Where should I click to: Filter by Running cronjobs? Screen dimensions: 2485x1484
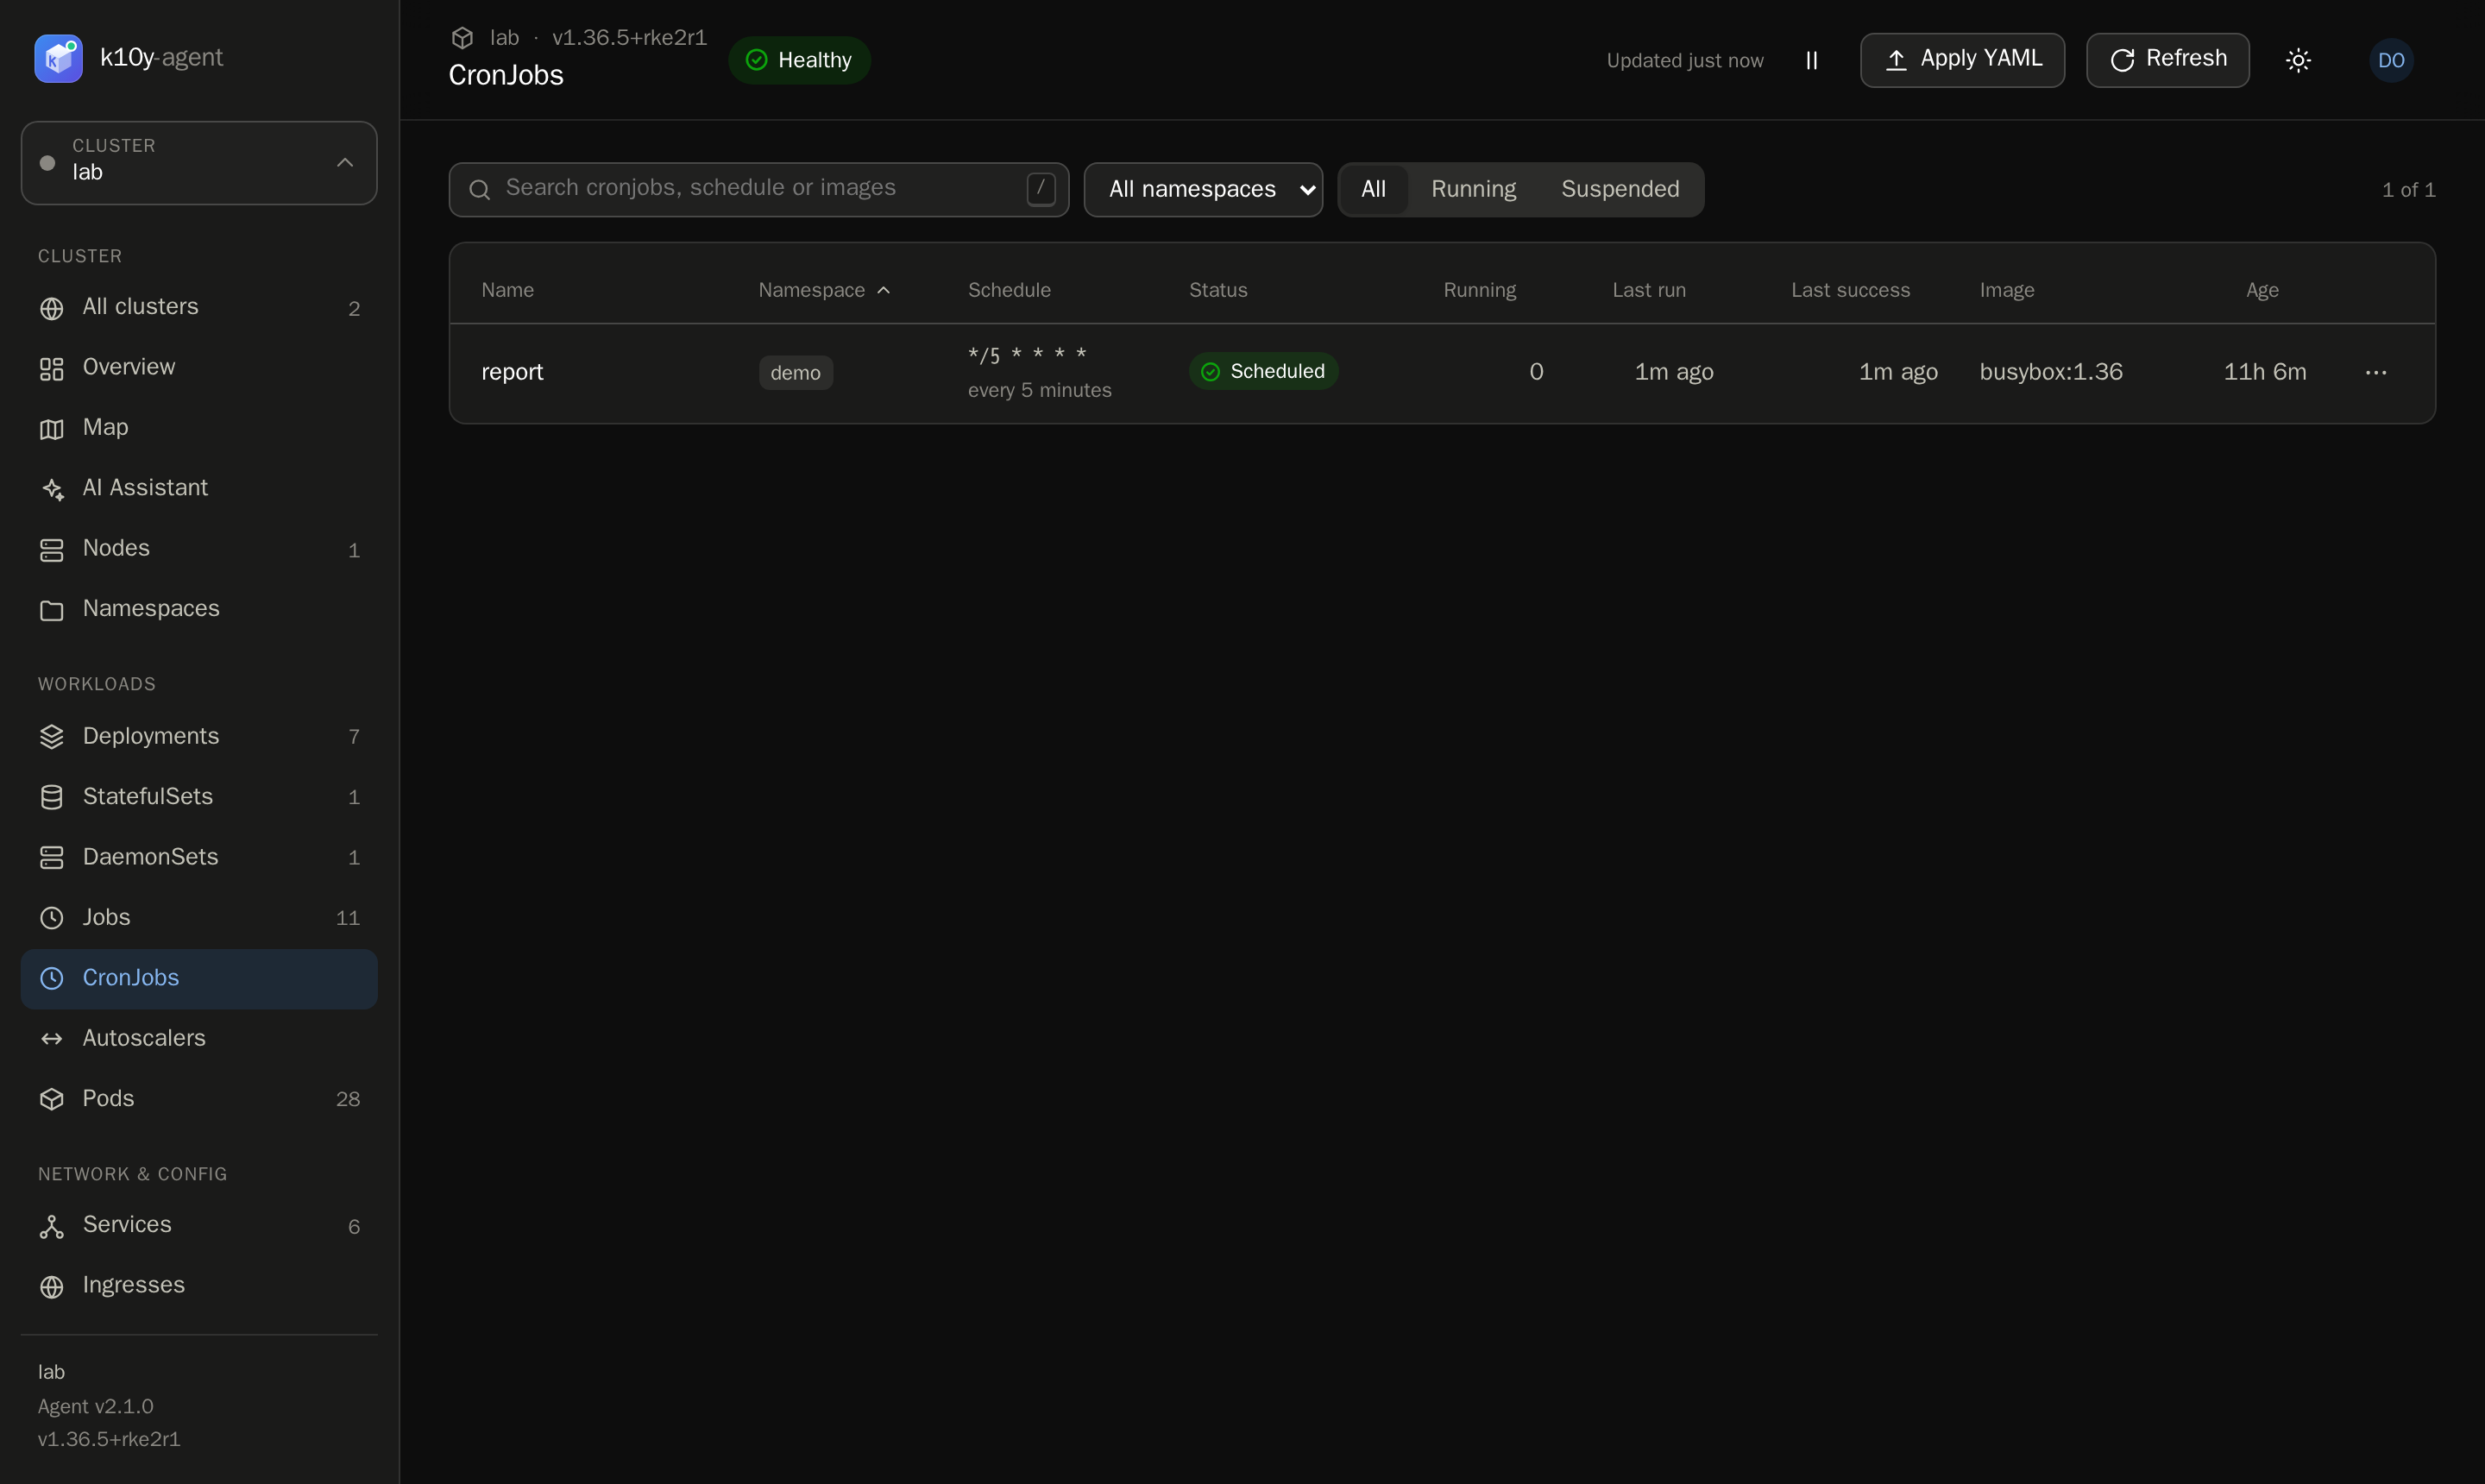coord(1473,189)
